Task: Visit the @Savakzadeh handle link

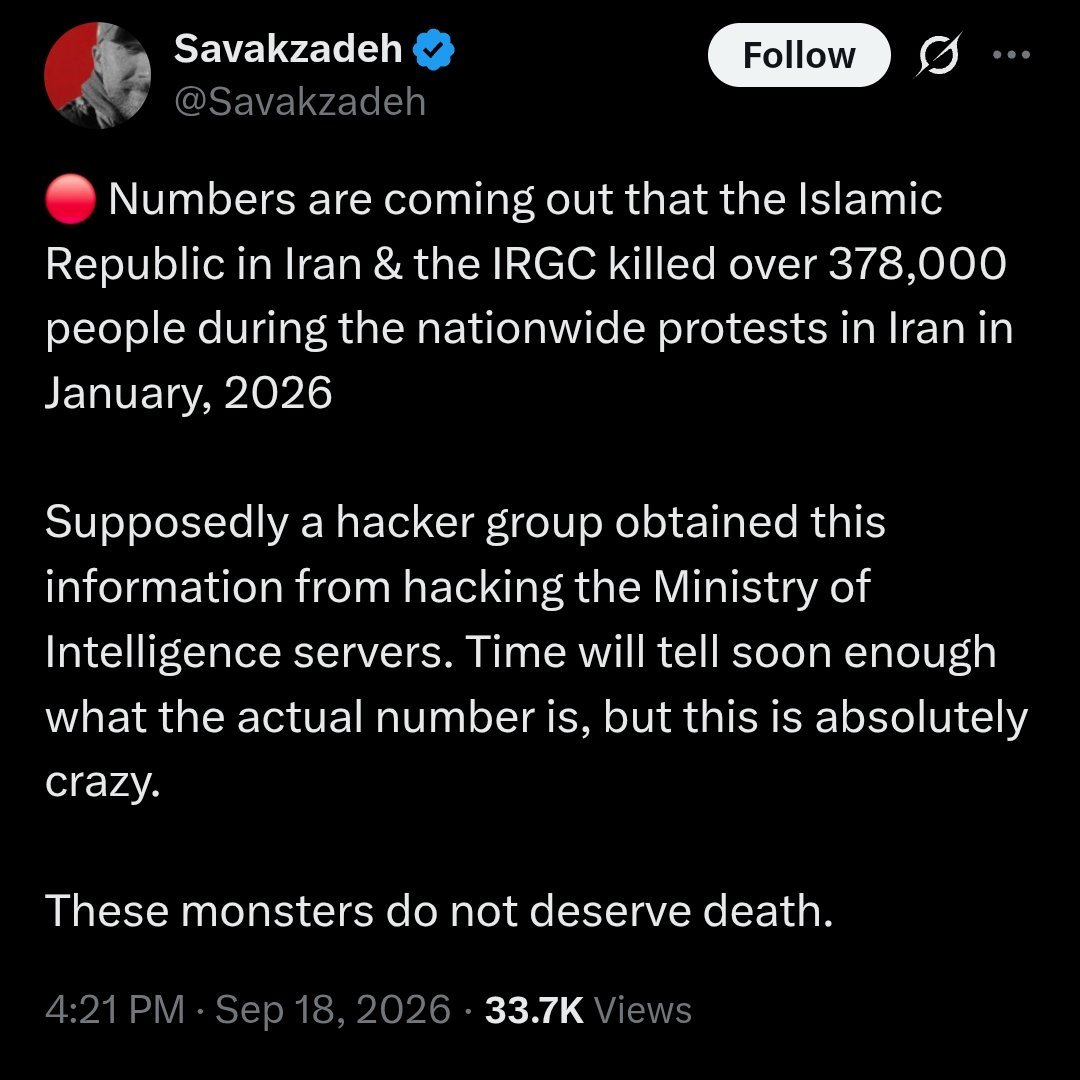Action: coord(300,102)
